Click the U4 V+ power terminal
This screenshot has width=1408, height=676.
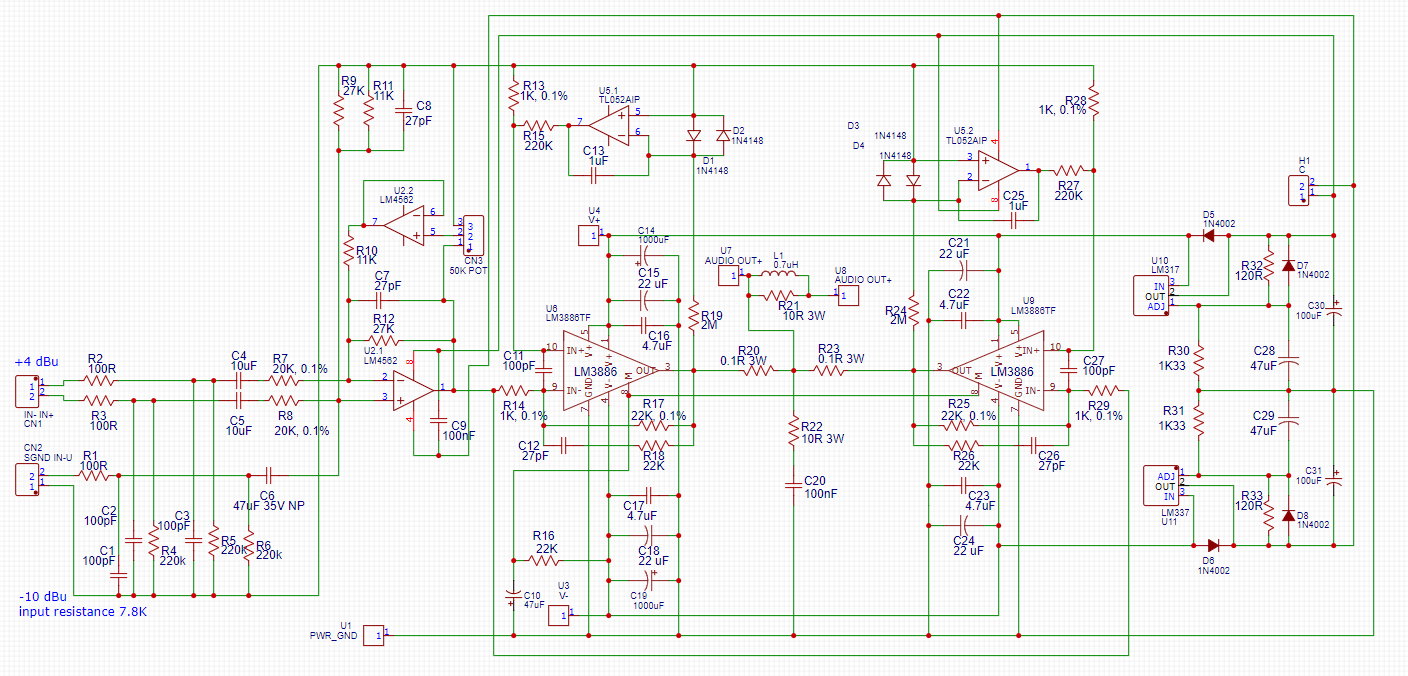coord(589,235)
